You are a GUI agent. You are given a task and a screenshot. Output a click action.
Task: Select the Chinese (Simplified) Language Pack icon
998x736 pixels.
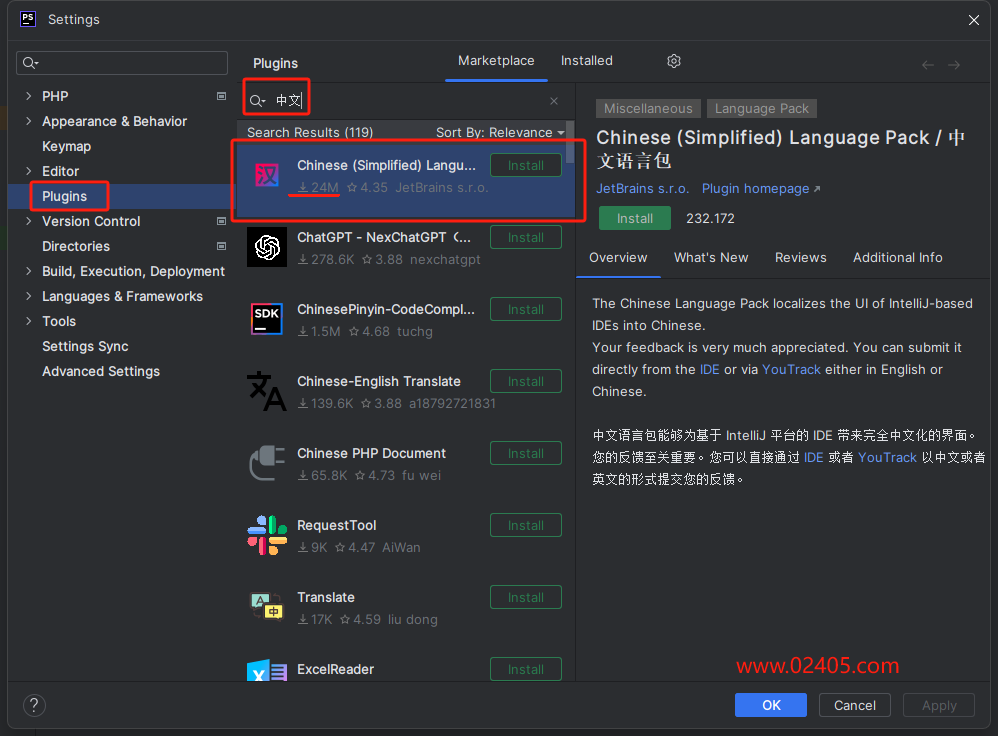pos(267,175)
